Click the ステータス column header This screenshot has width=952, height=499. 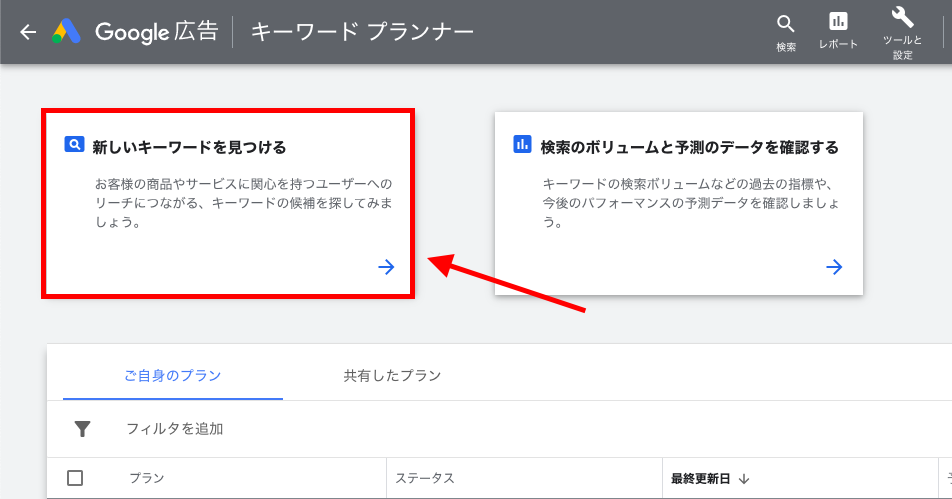tap(425, 478)
